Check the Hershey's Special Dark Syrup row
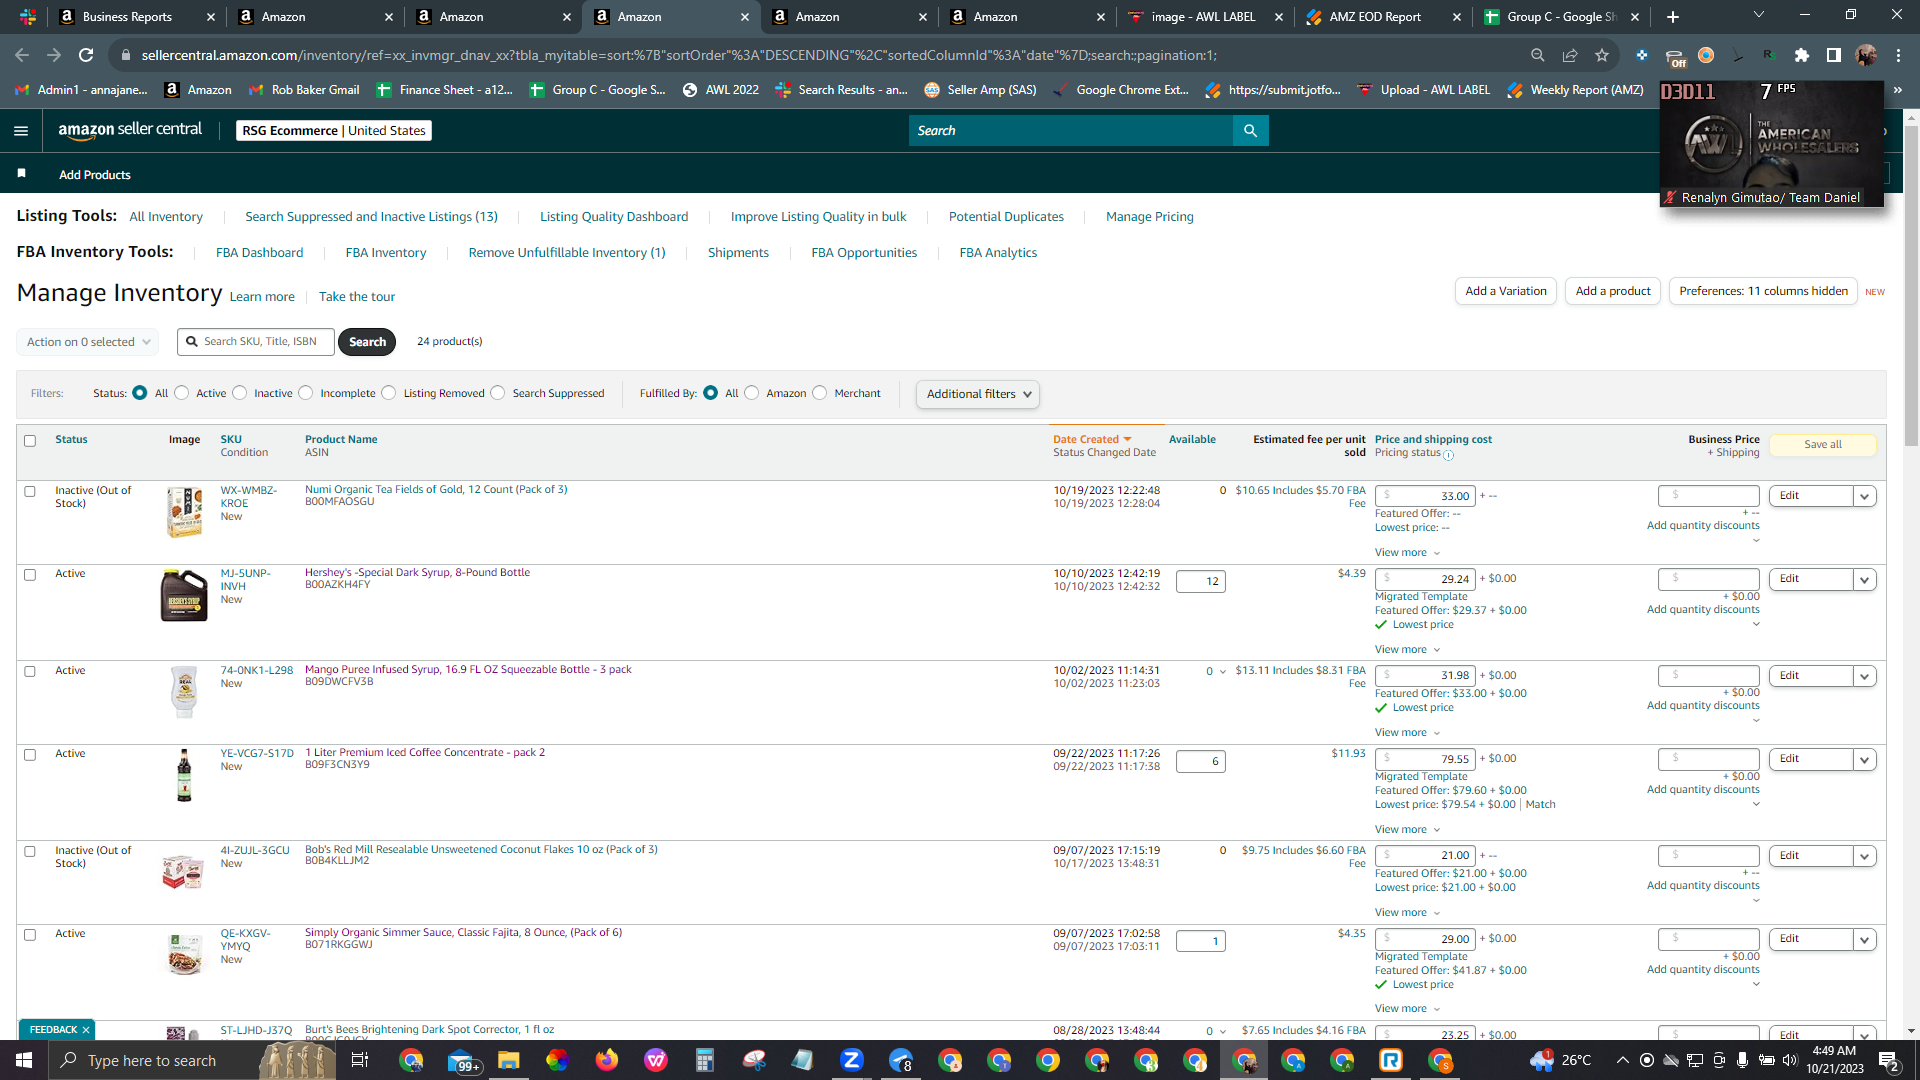The width and height of the screenshot is (1920, 1080). (30, 575)
